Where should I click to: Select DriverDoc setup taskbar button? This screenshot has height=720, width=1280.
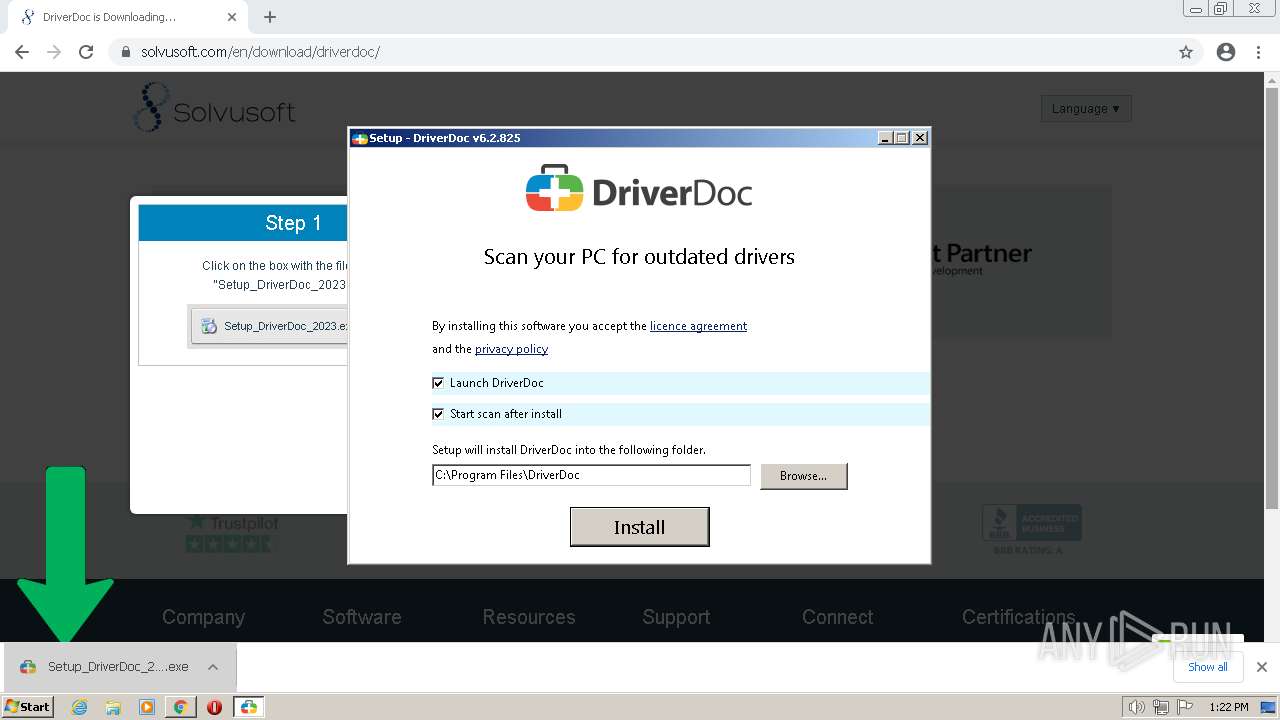pyautogui.click(x=248, y=707)
